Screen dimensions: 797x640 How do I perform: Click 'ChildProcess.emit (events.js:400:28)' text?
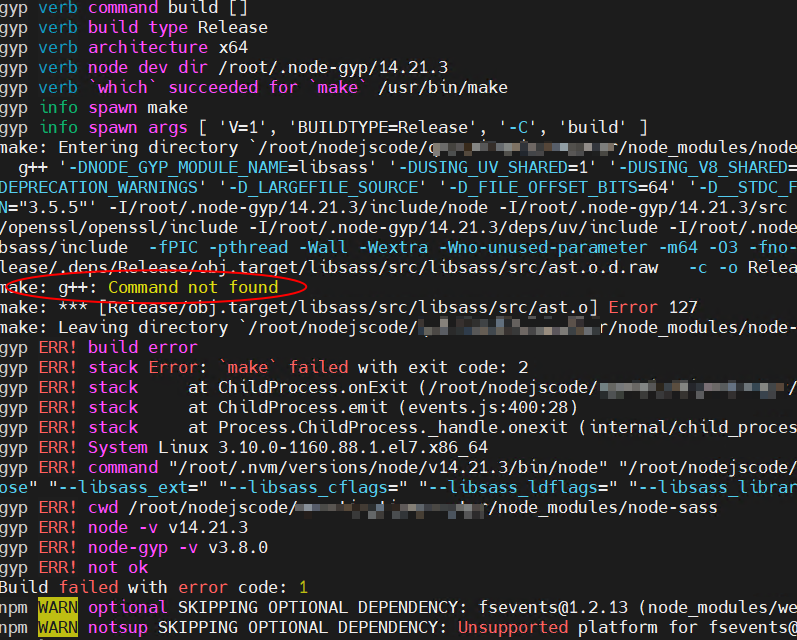tap(398, 408)
